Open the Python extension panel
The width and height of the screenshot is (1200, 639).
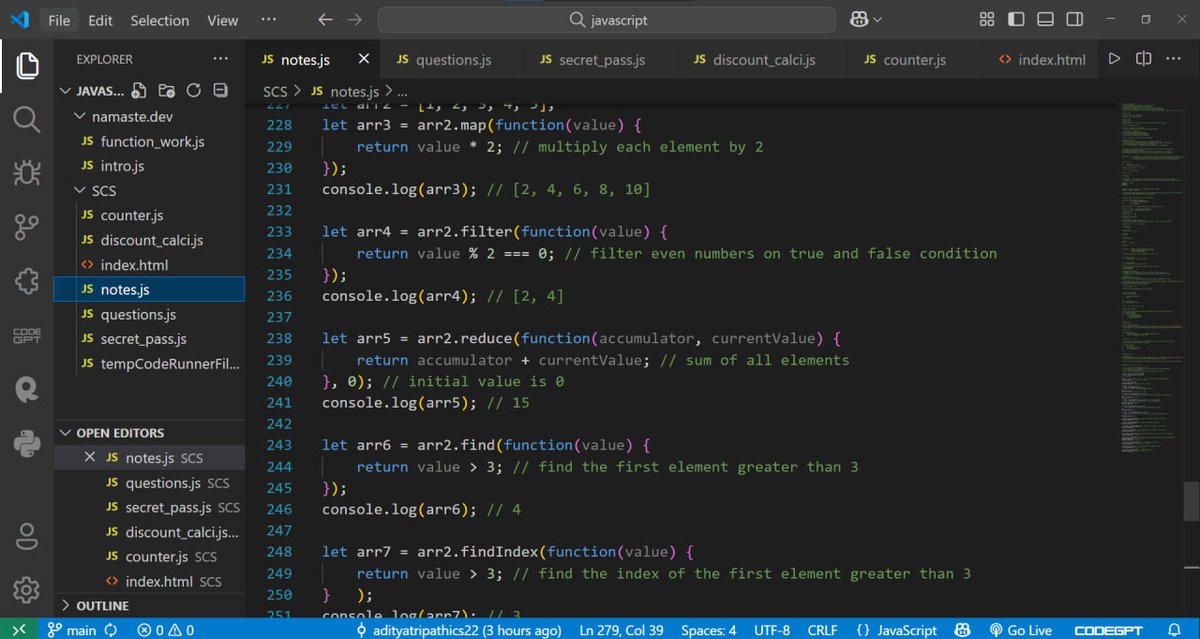tap(26, 442)
